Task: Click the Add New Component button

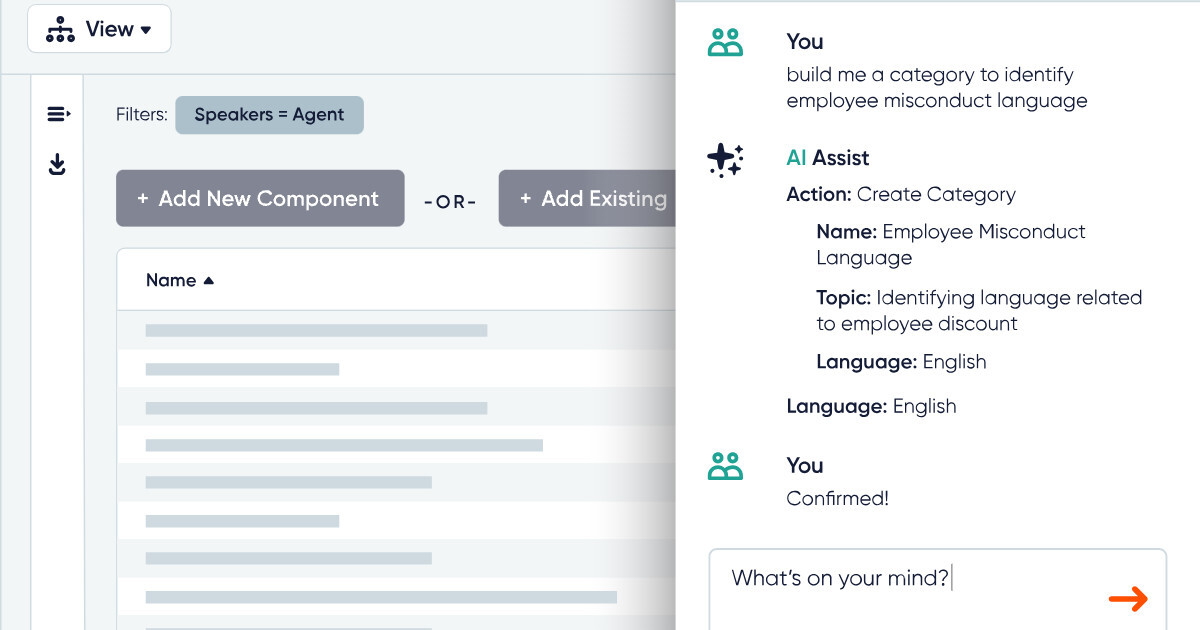Action: (x=260, y=198)
